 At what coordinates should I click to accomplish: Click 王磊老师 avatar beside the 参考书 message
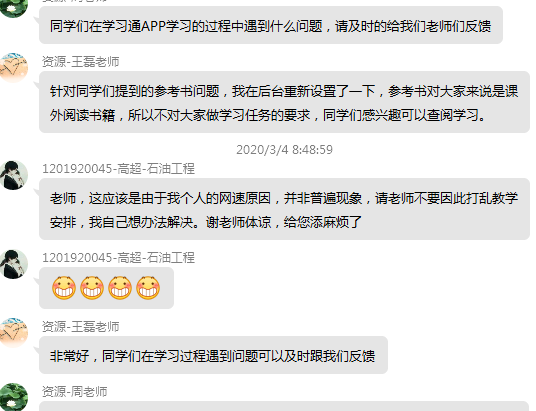(x=13, y=68)
